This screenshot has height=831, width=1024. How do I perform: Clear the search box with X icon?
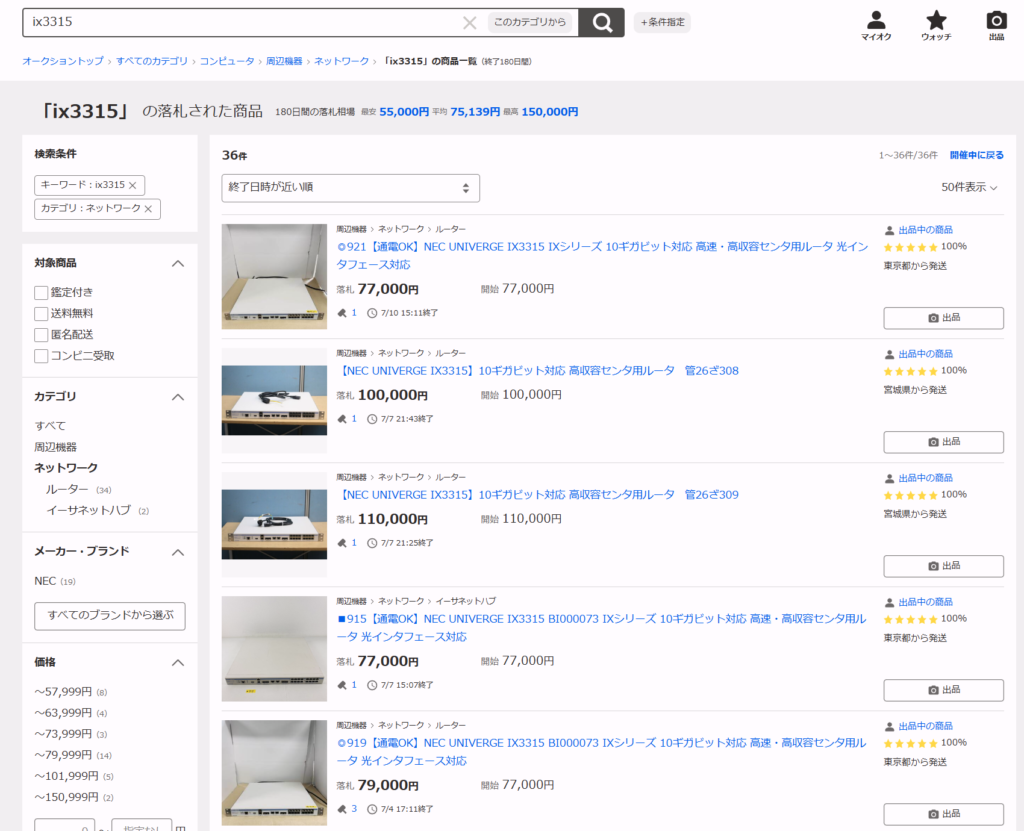point(469,23)
